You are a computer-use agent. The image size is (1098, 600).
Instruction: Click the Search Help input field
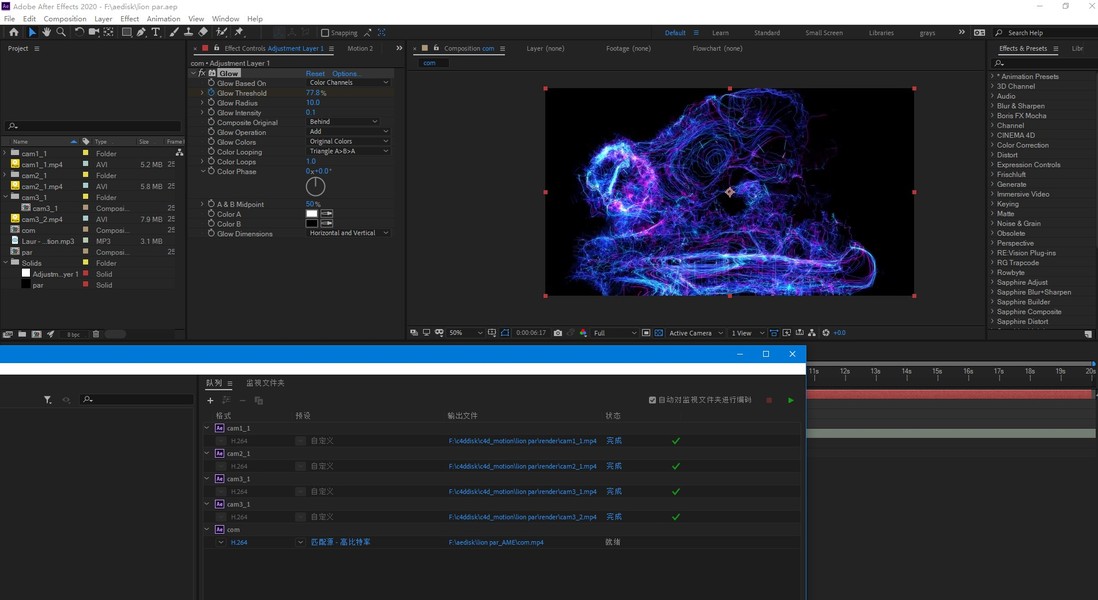click(1045, 33)
